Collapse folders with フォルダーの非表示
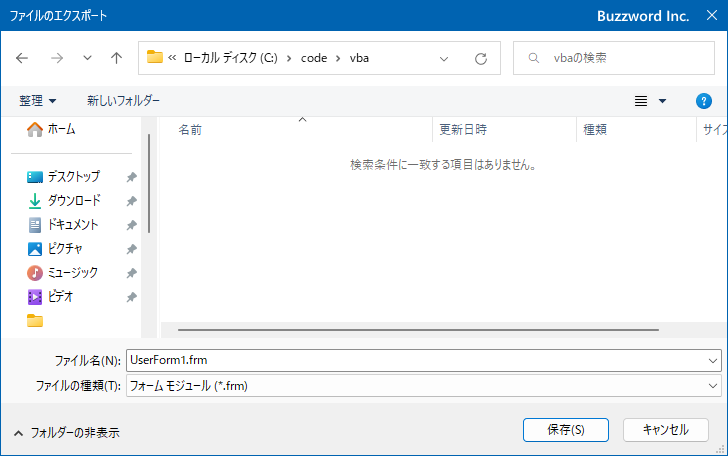 [x=66, y=433]
